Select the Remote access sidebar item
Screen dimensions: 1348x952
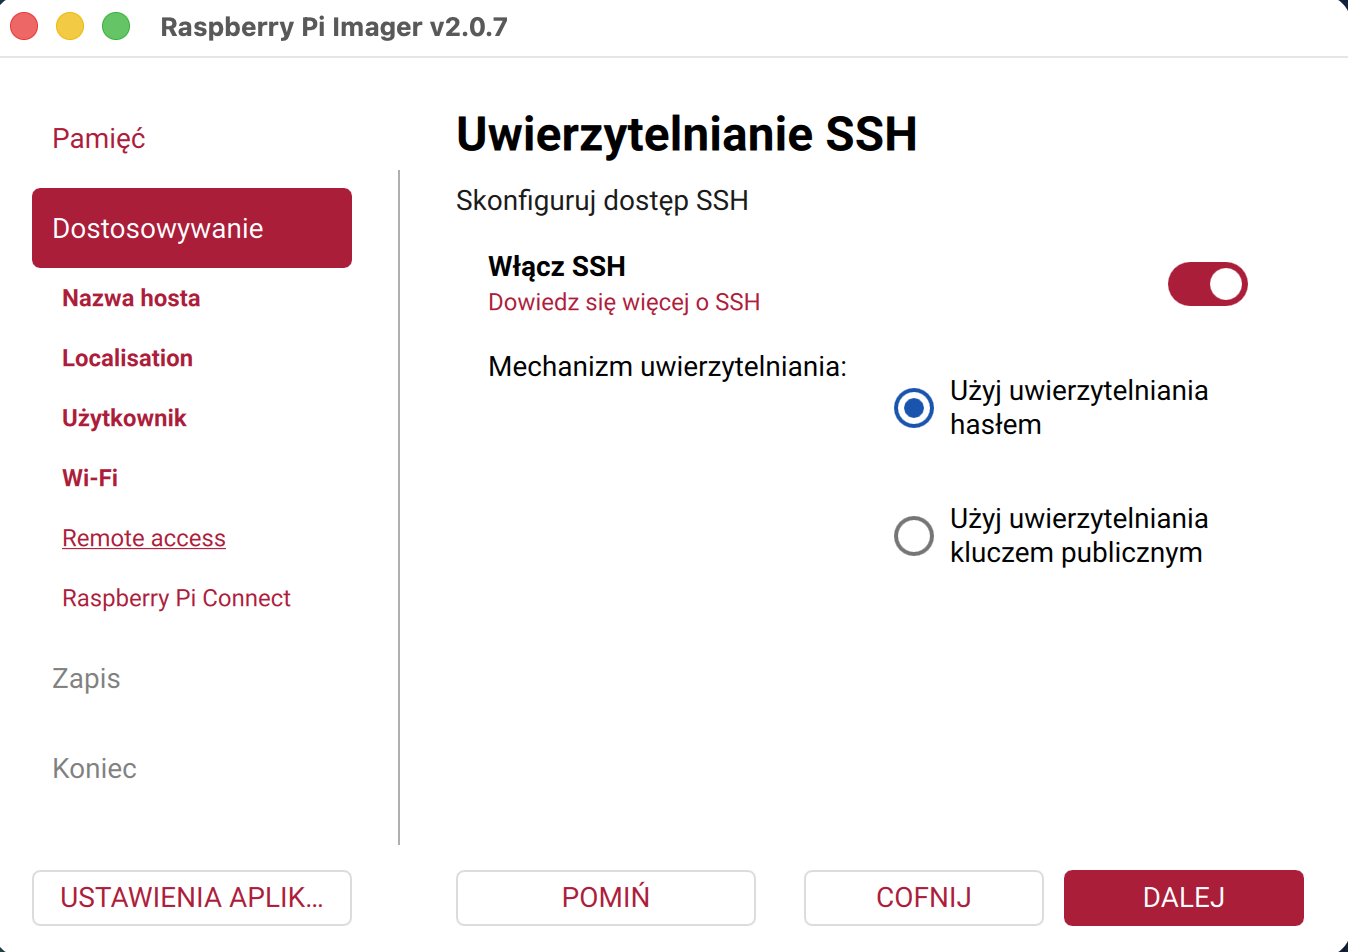(144, 538)
